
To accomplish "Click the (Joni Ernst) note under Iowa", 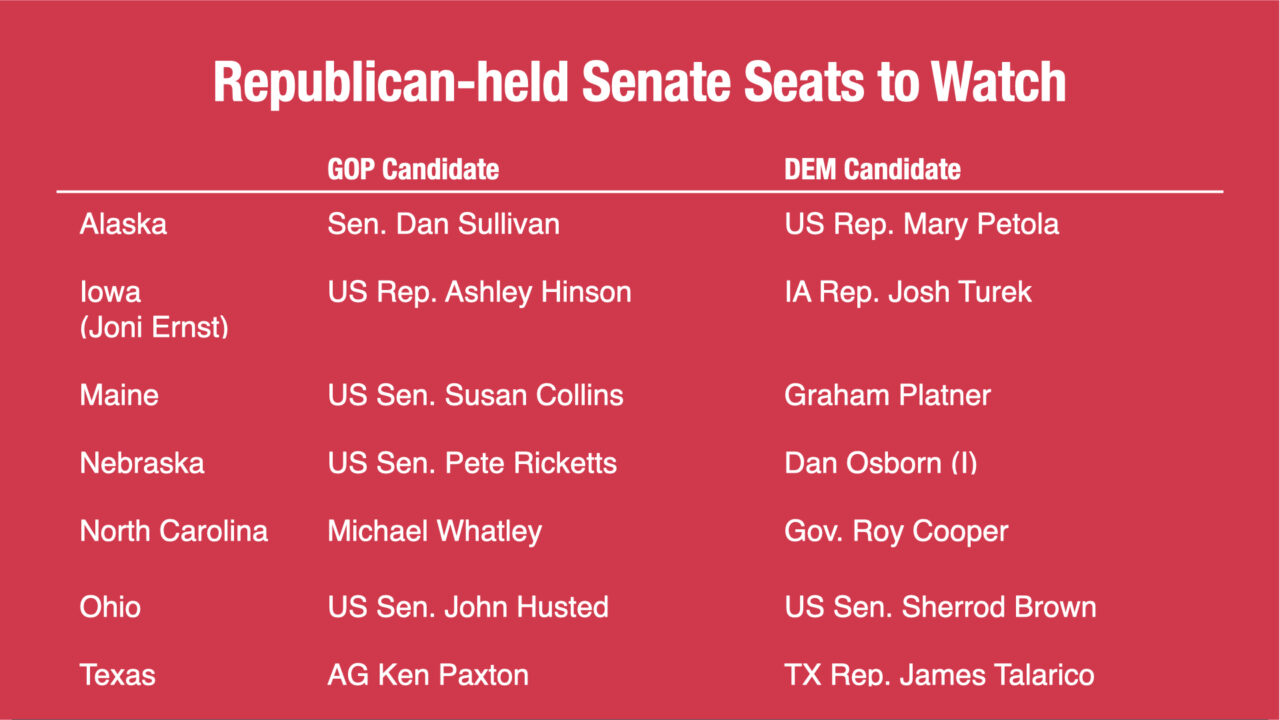I will point(154,326).
